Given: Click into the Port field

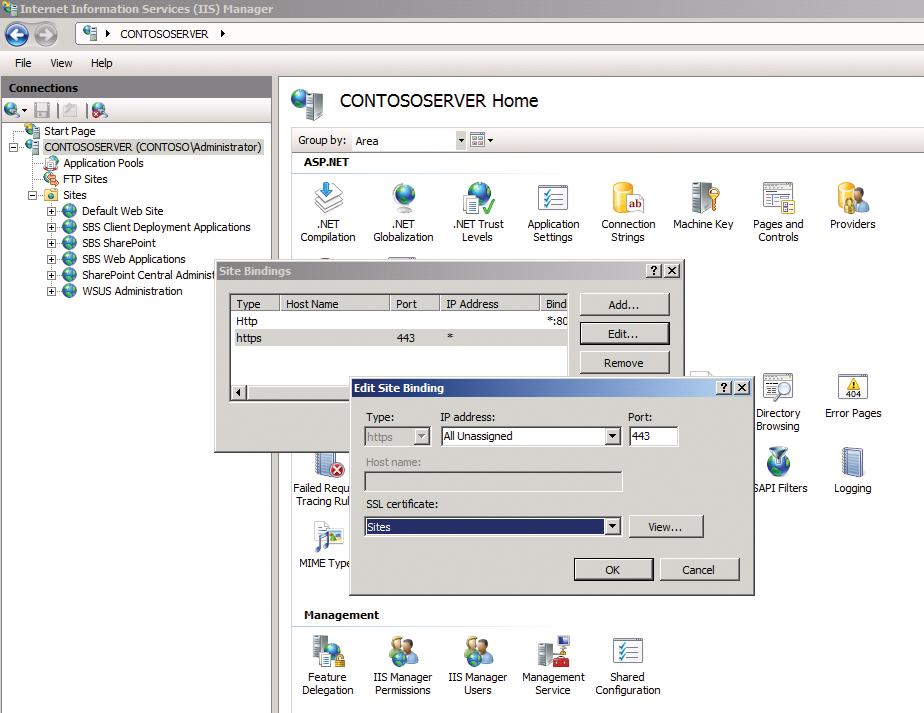Looking at the screenshot, I should tap(653, 437).
